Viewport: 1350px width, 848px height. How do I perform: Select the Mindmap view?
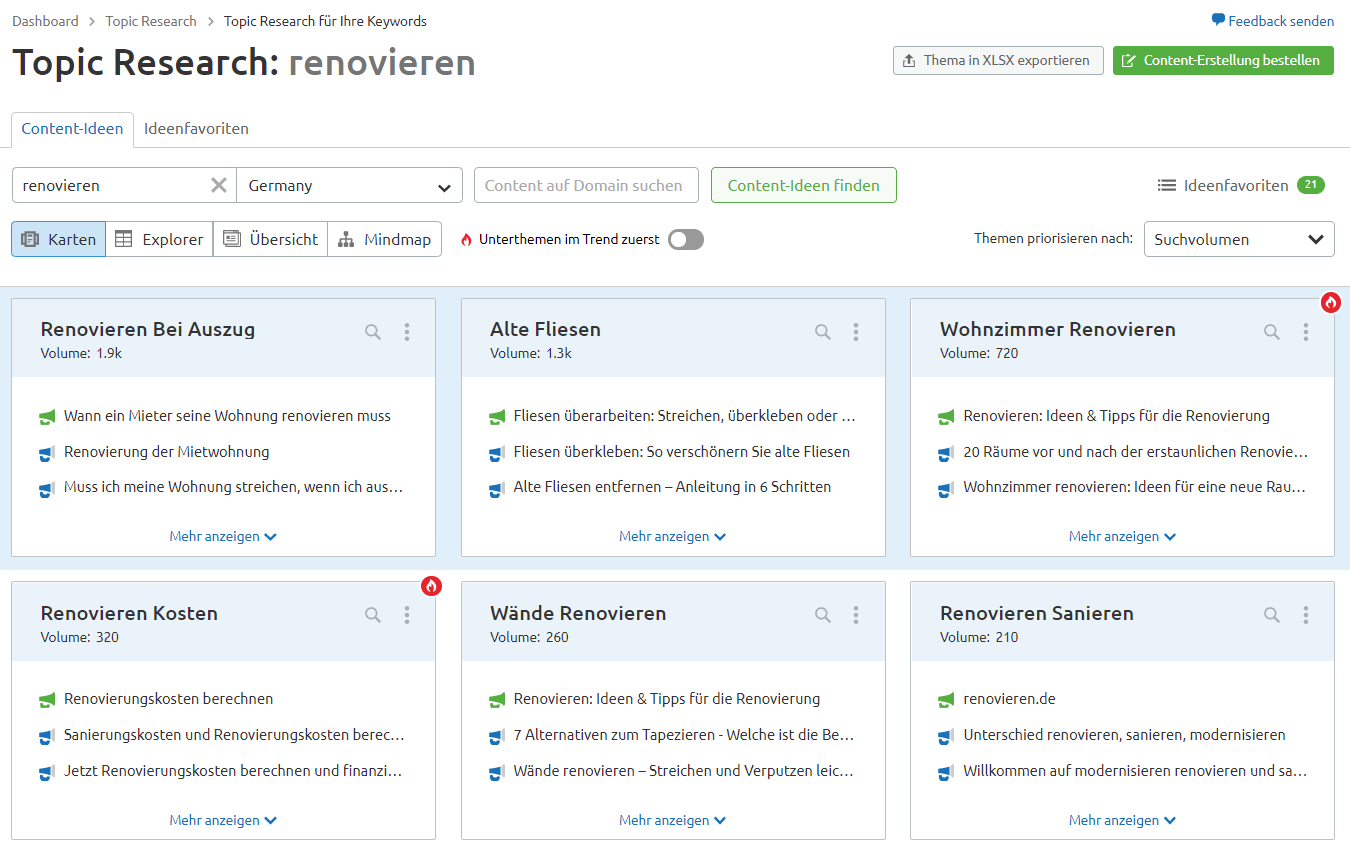(384, 239)
